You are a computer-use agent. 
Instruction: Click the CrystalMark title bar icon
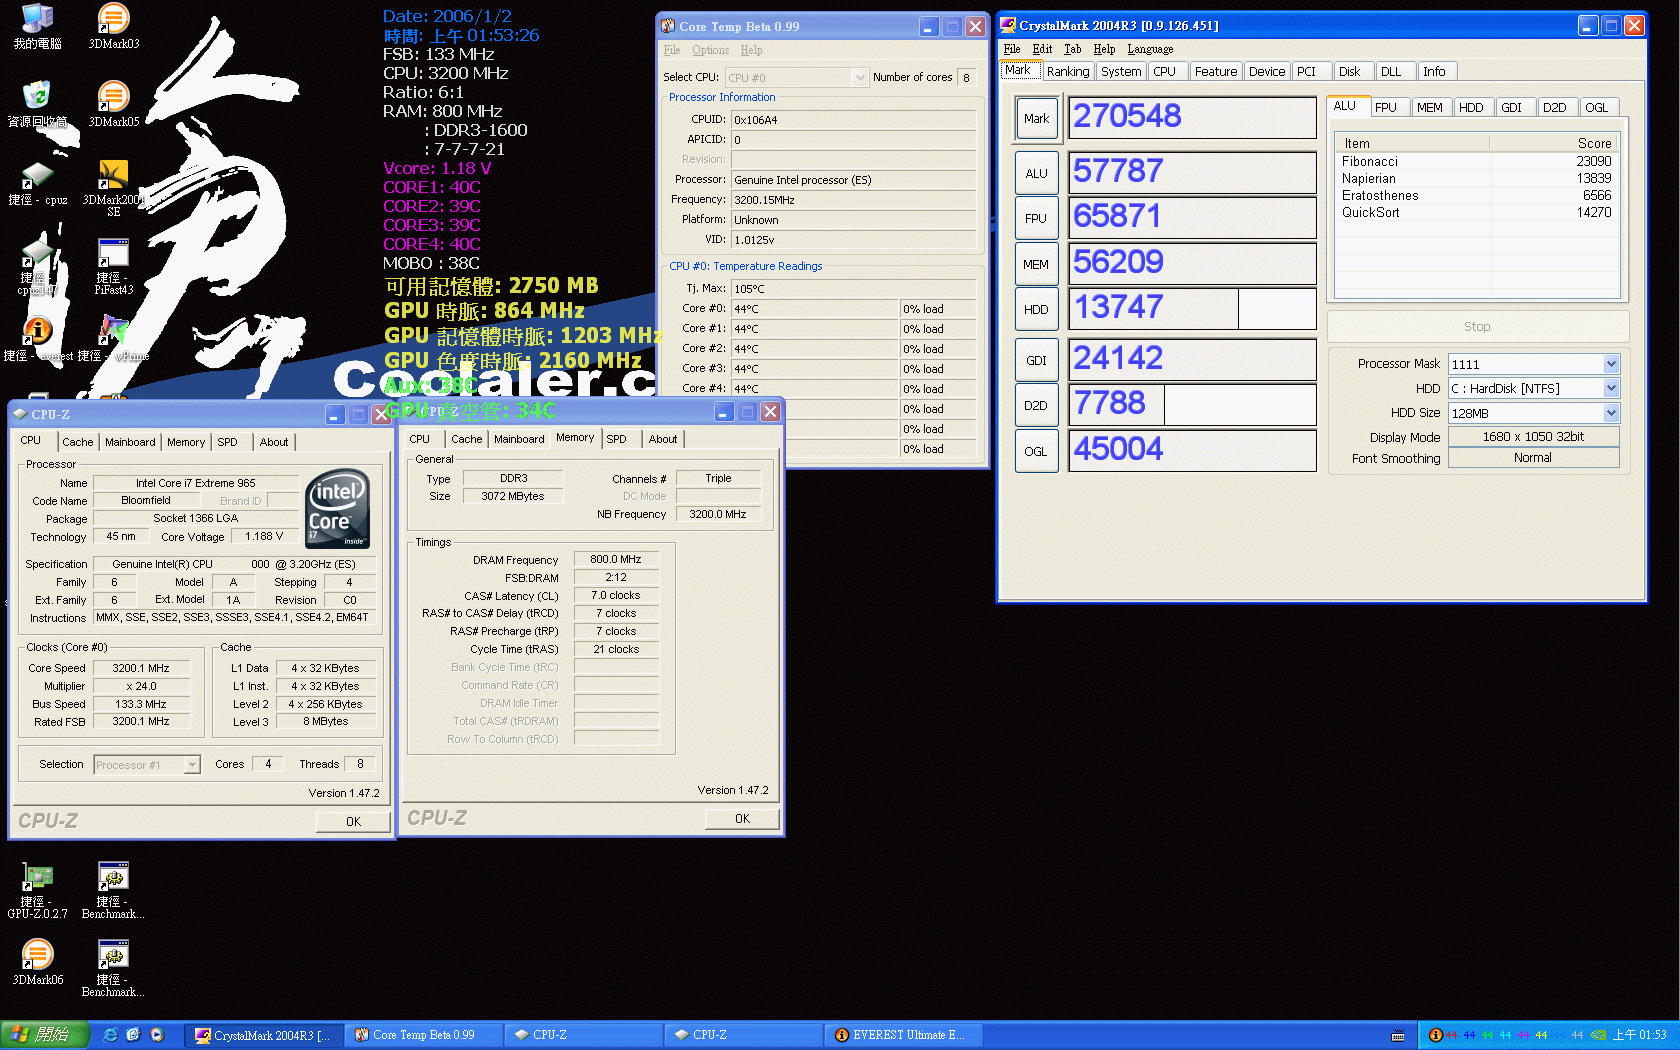1008,25
